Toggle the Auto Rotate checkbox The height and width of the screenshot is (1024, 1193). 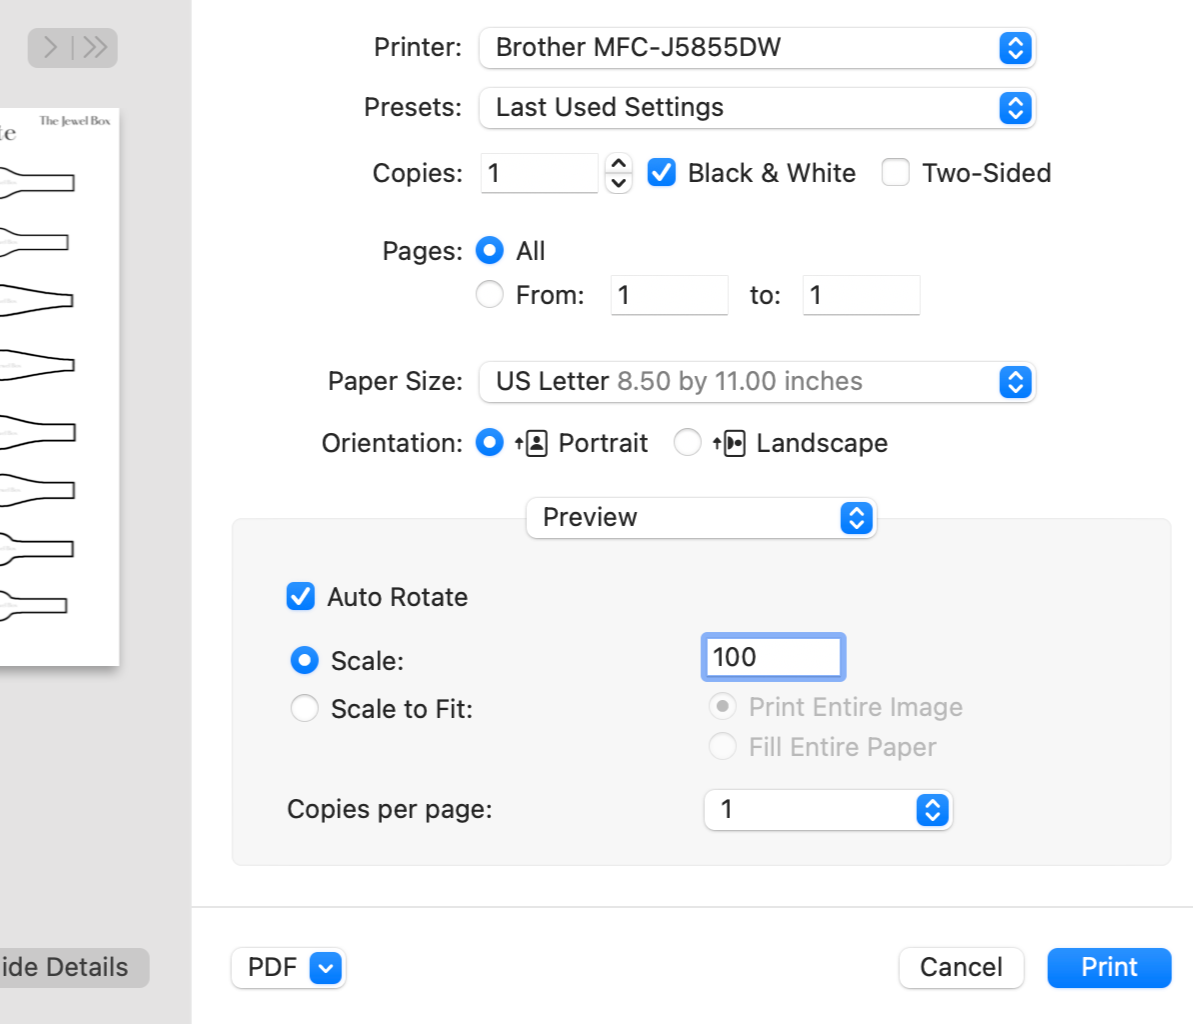tap(300, 597)
